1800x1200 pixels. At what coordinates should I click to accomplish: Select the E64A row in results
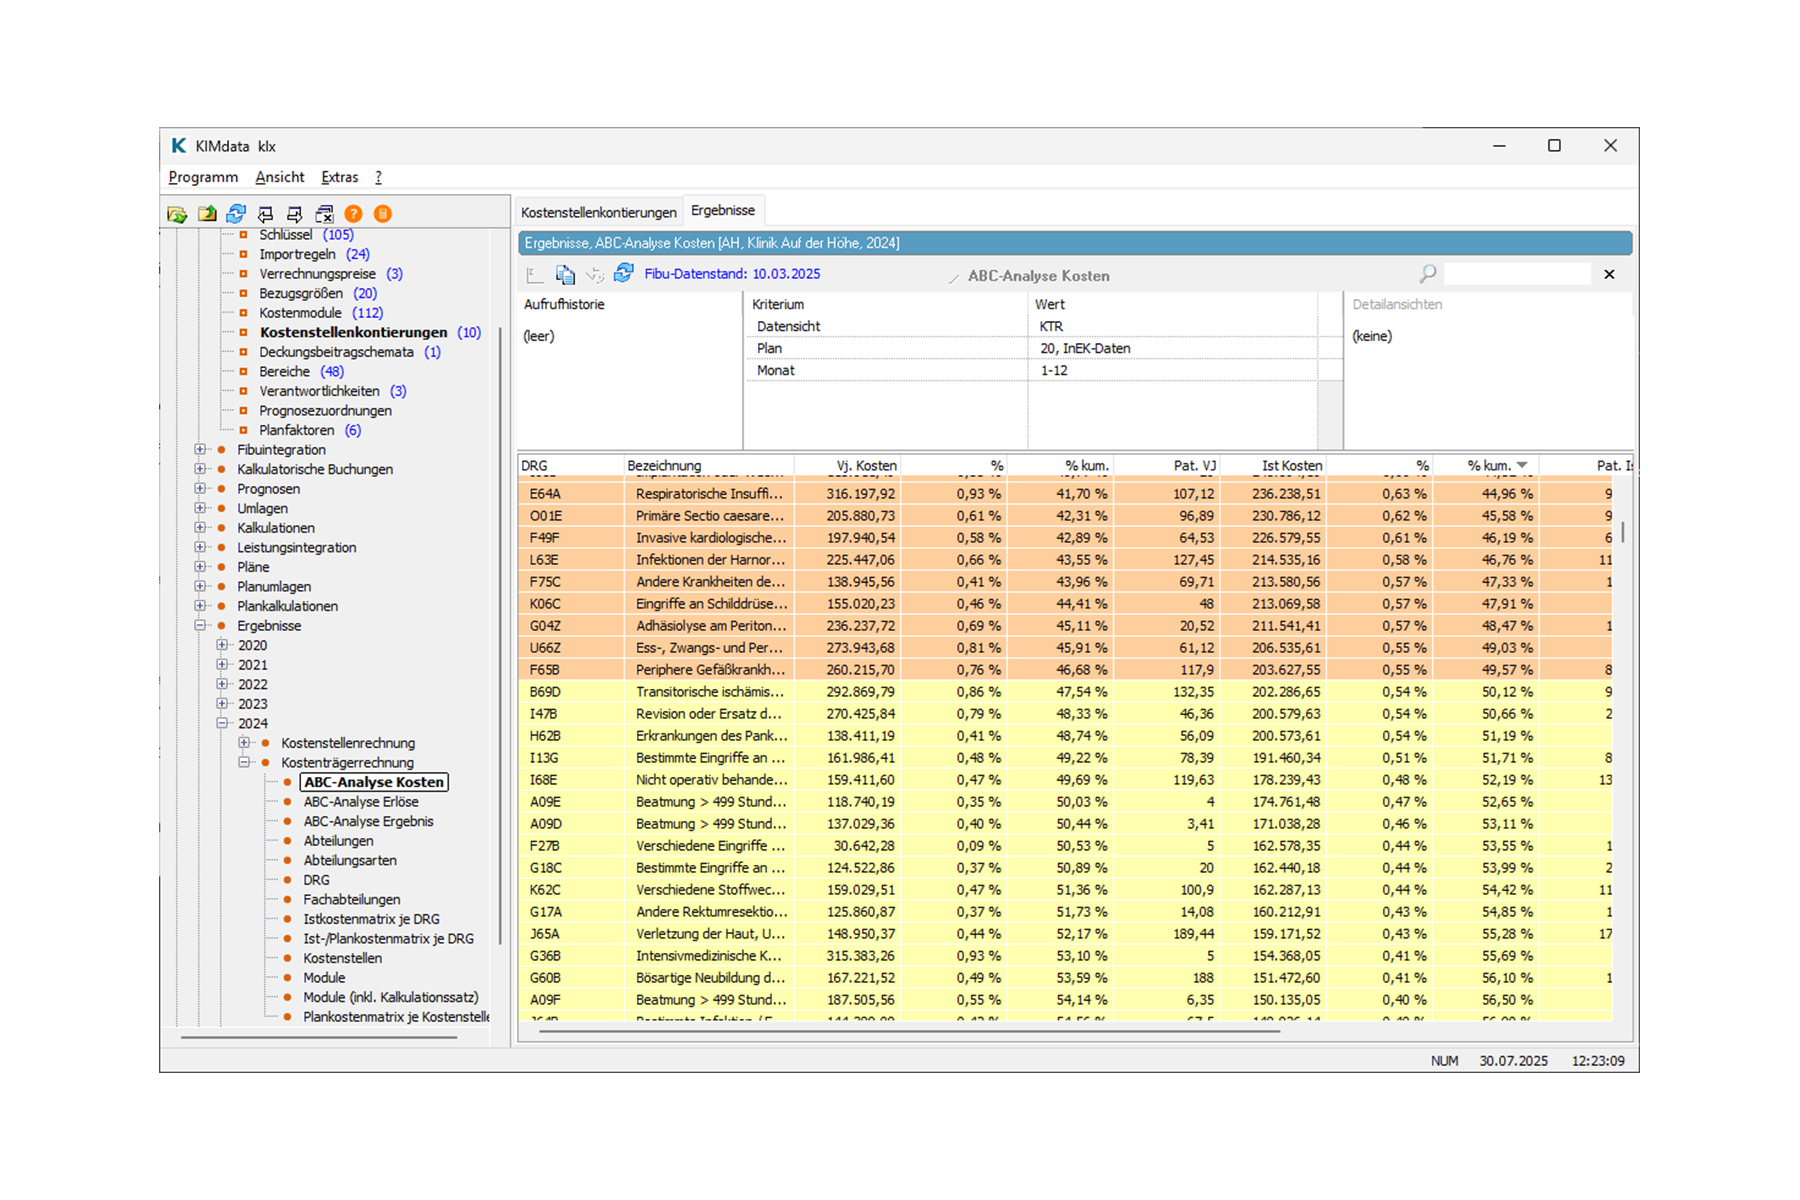[x=1065, y=494]
